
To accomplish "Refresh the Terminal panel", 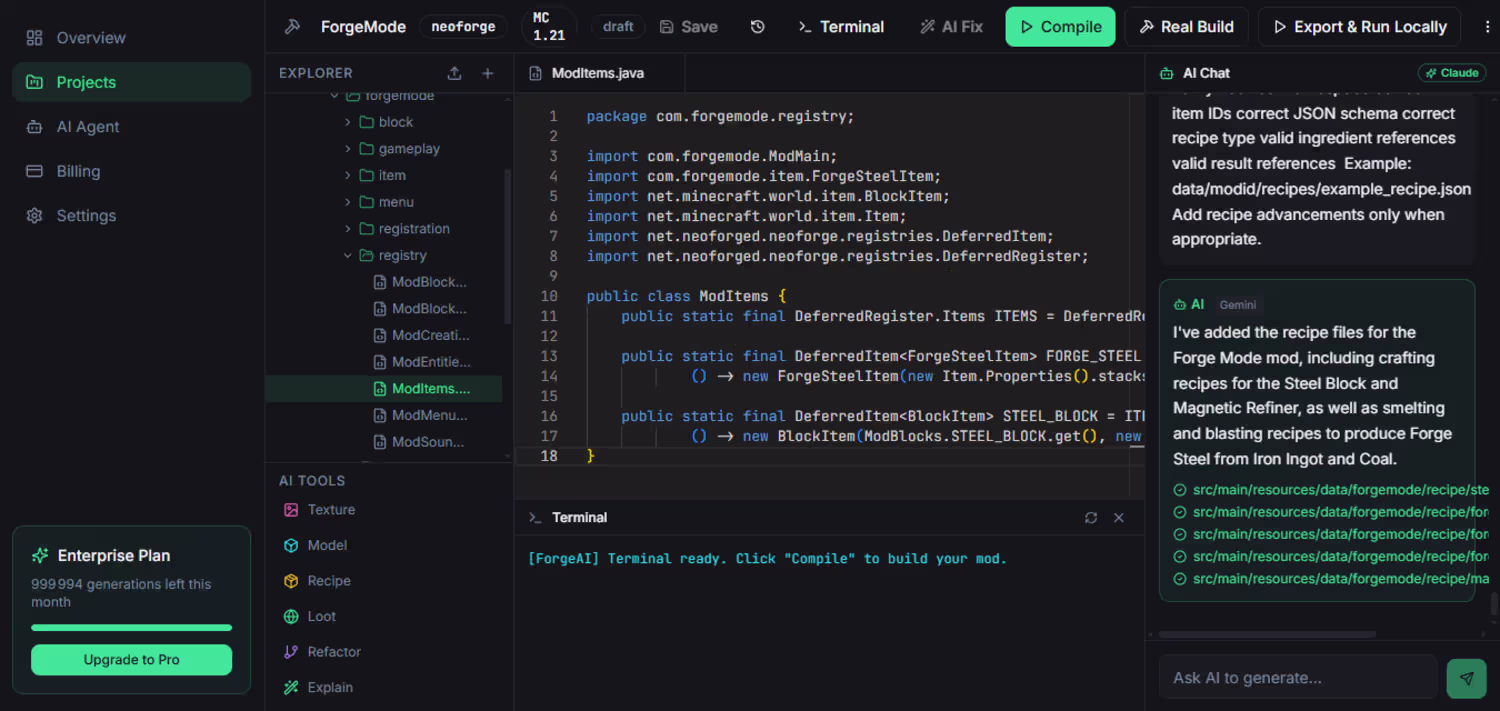I will pyautogui.click(x=1091, y=517).
